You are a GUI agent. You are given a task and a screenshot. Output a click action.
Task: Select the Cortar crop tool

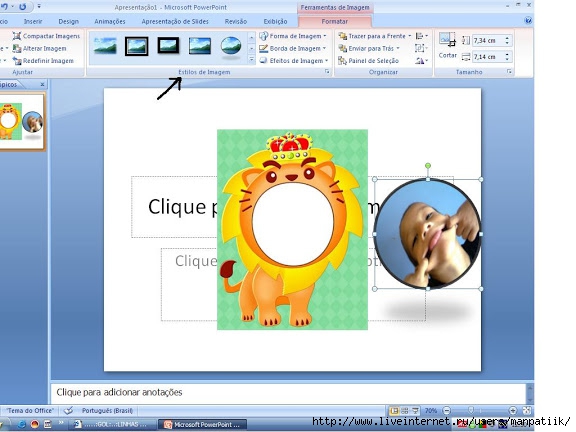coord(447,46)
